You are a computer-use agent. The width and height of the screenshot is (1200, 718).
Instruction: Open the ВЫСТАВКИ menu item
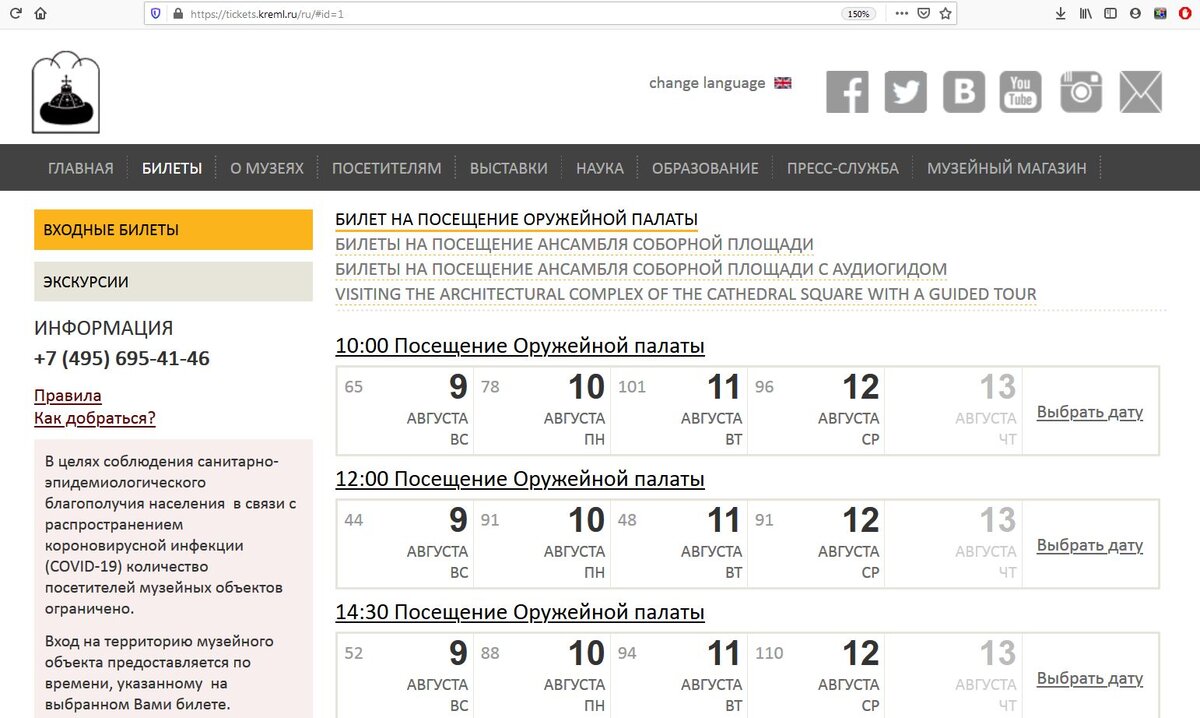[x=509, y=168]
